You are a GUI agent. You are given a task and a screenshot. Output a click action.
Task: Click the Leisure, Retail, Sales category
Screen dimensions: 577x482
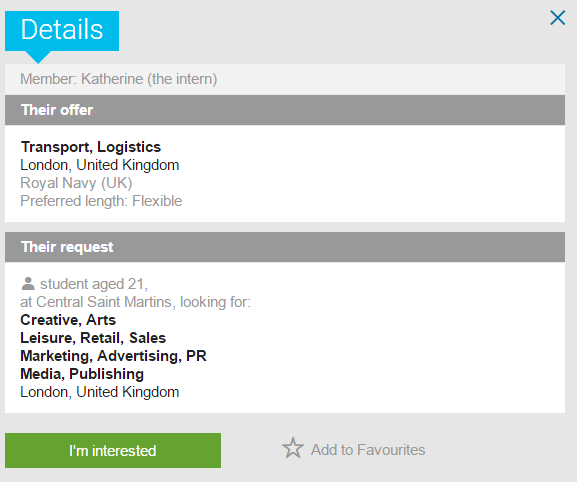[x=93, y=338]
